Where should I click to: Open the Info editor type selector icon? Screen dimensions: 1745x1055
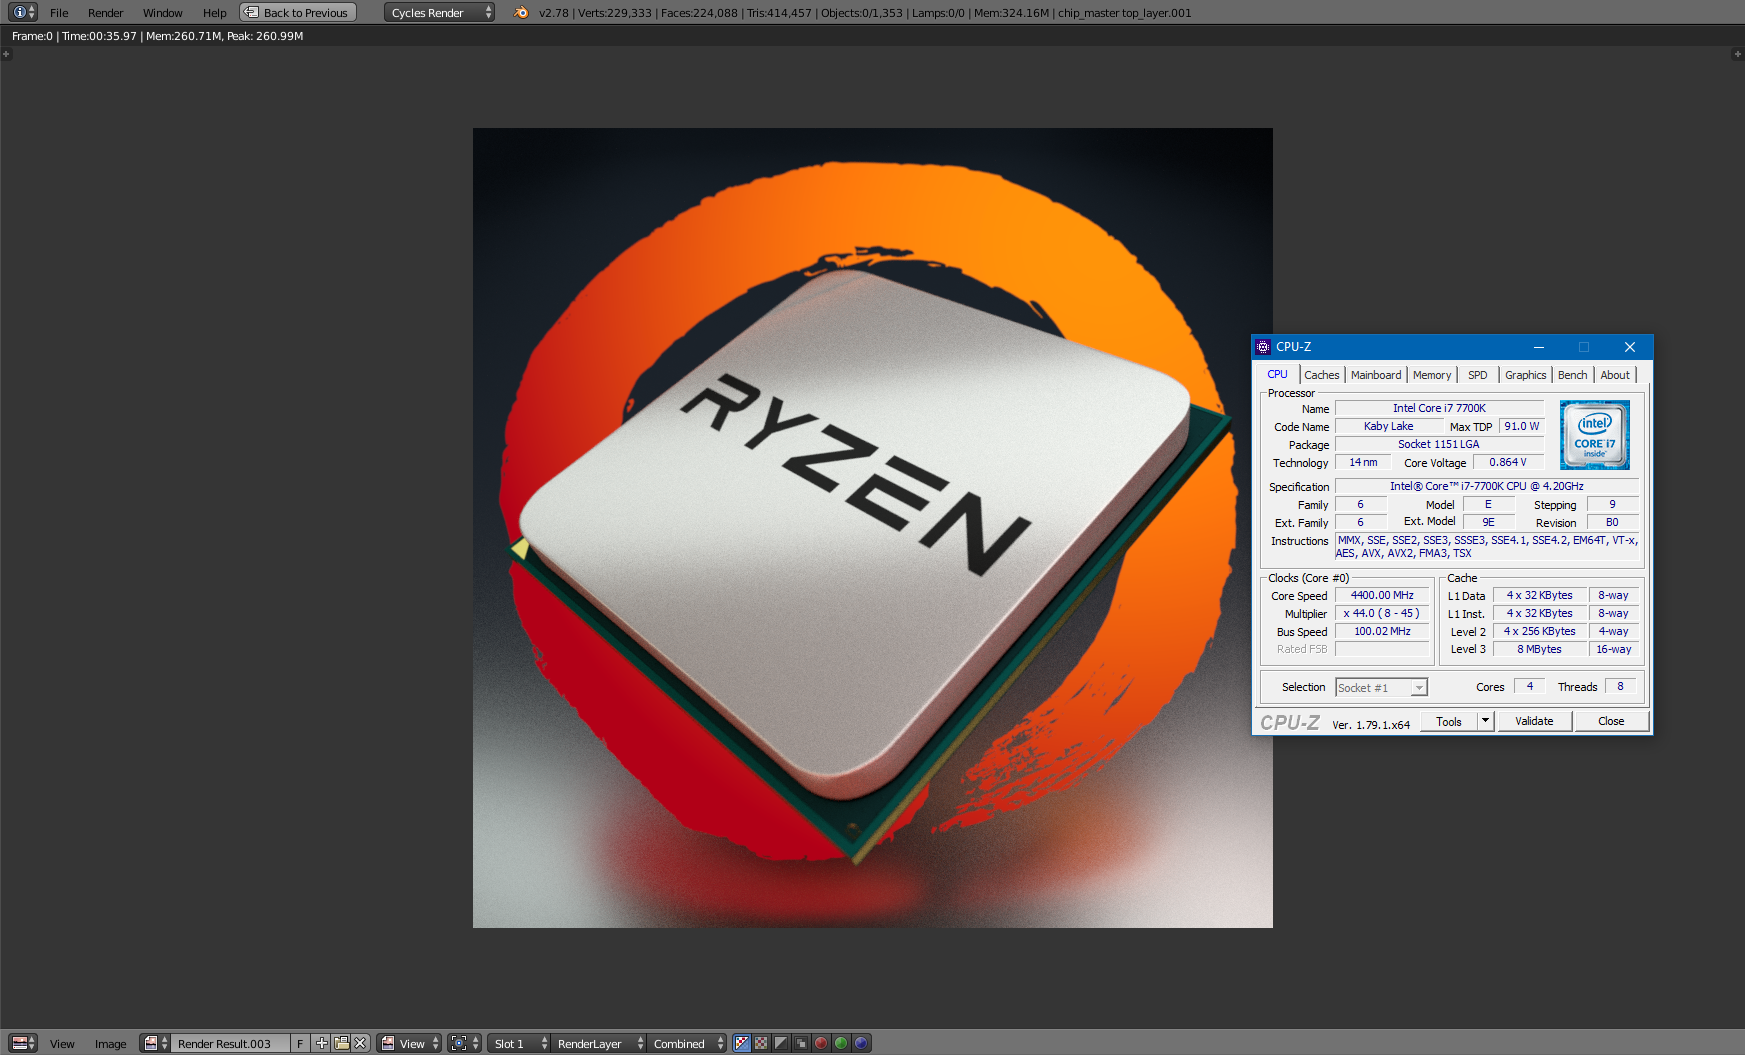point(24,12)
